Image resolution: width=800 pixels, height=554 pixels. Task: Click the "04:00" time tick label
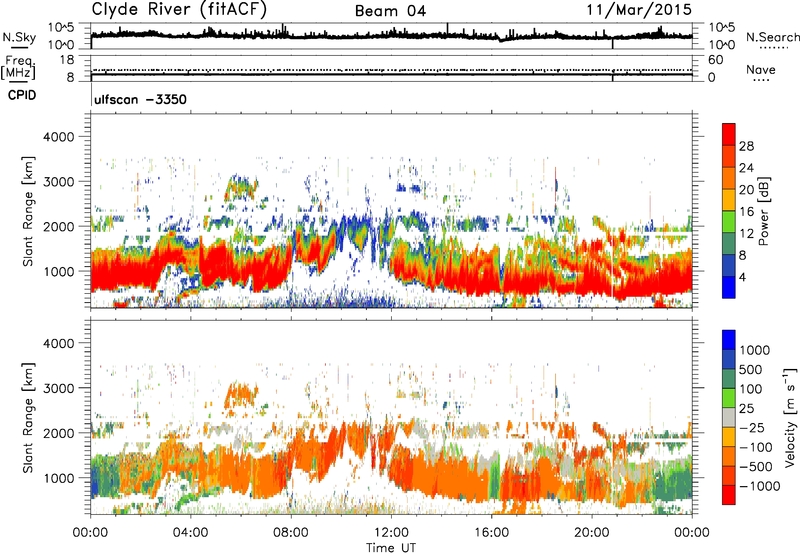(190, 533)
